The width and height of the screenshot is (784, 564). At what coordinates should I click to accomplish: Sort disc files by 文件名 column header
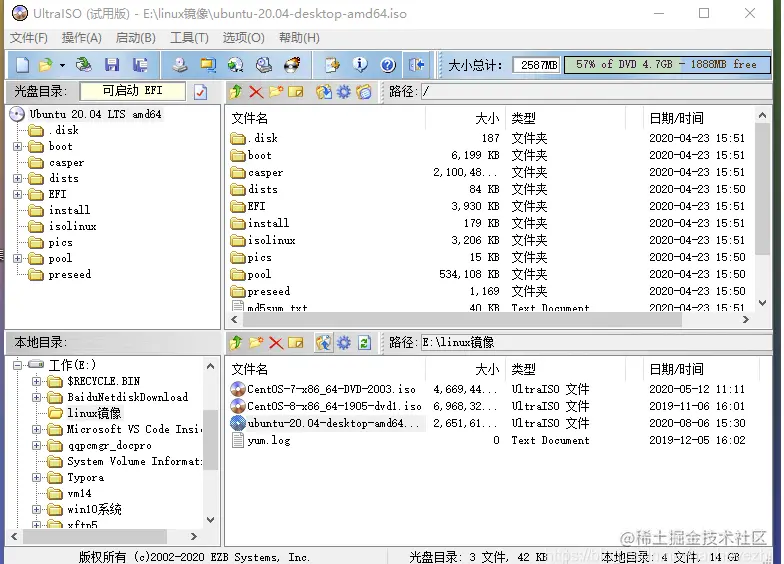click(326, 118)
